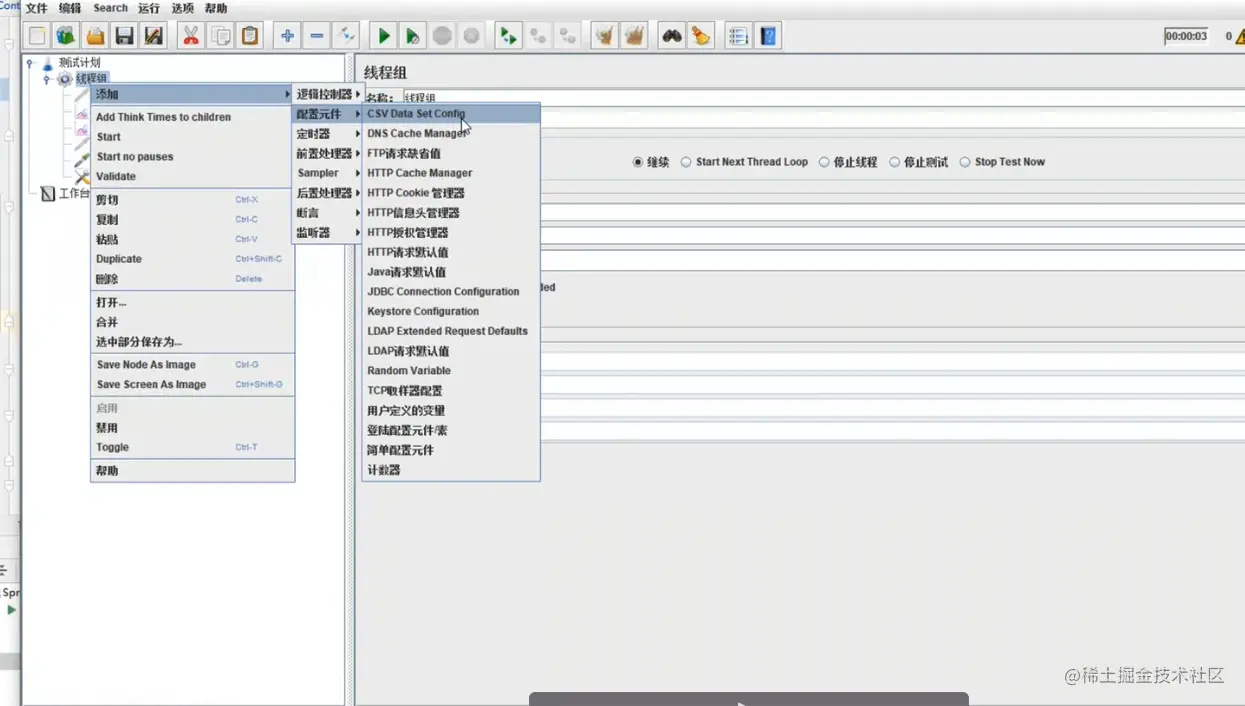The image size is (1245, 706).
Task: Click Remote Start All toolbar icon
Action: (x=508, y=36)
